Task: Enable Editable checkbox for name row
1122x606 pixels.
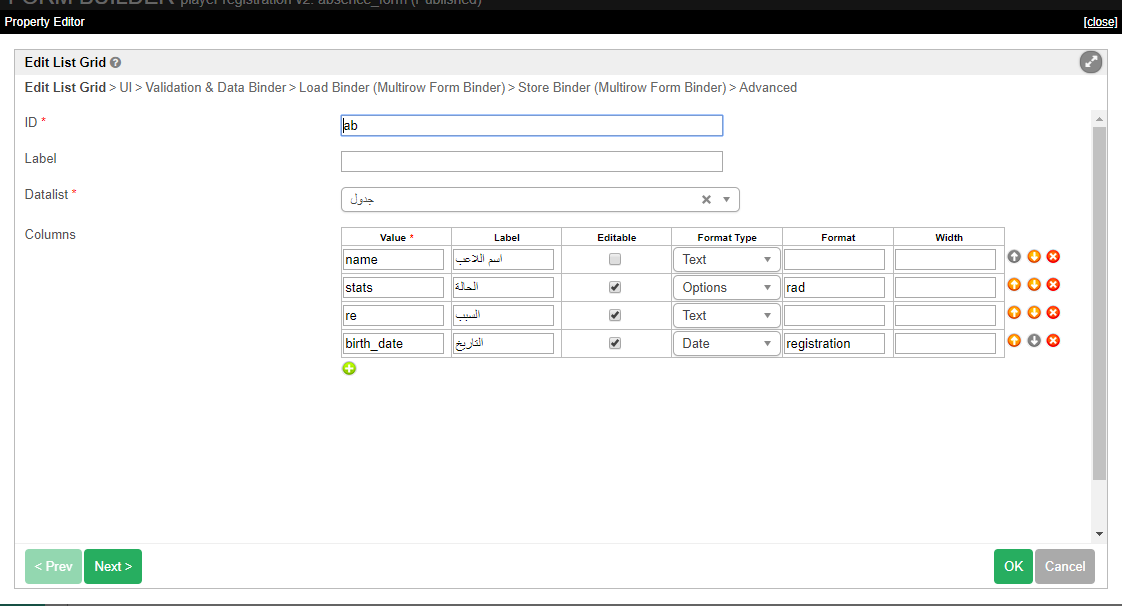Action: coord(615,259)
